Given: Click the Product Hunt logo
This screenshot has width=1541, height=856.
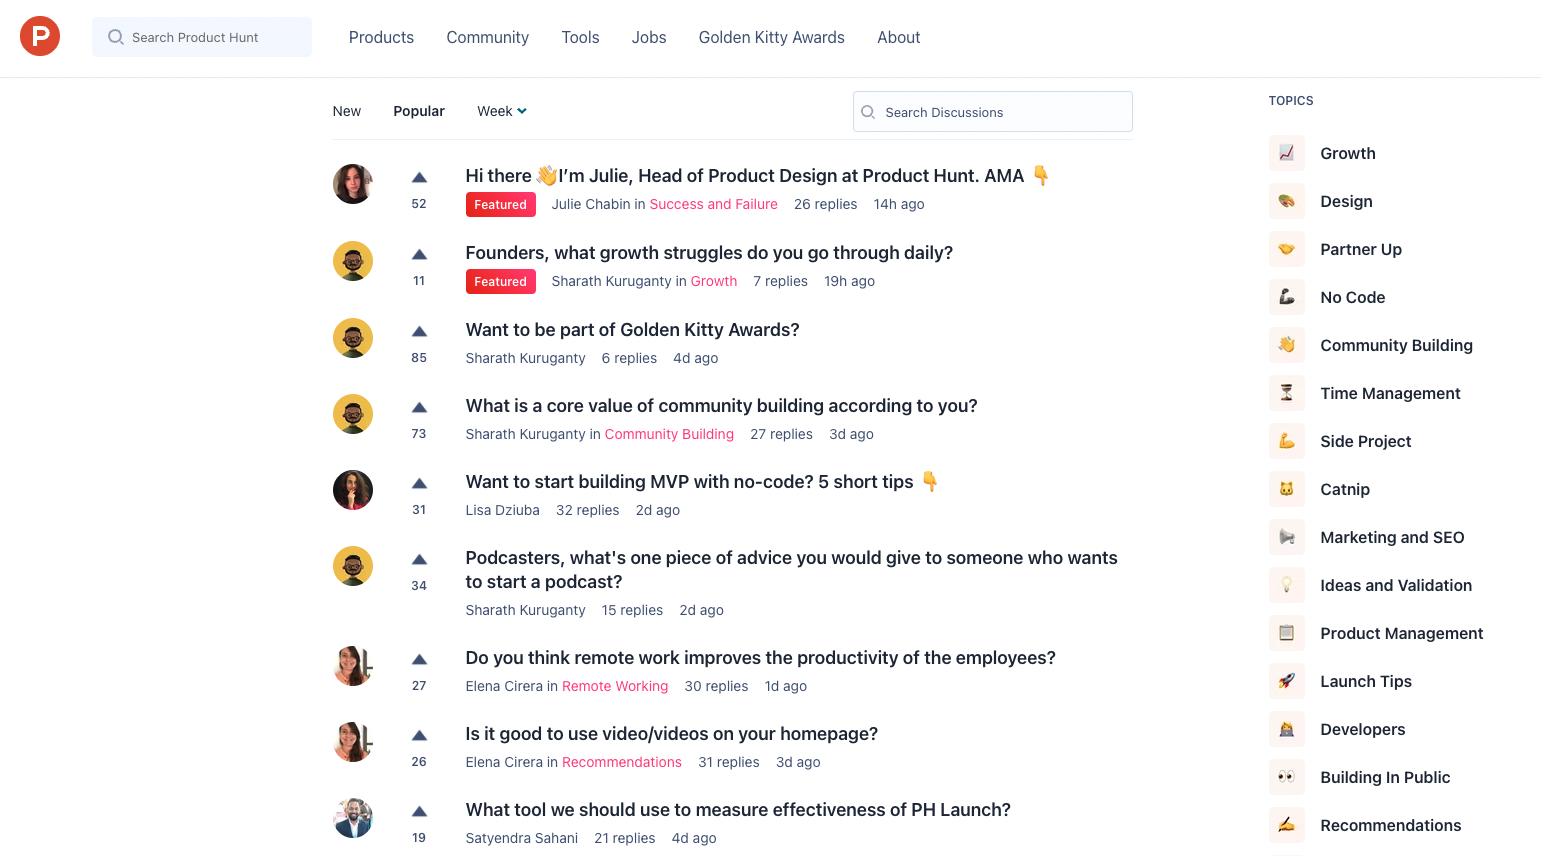Looking at the screenshot, I should point(40,37).
